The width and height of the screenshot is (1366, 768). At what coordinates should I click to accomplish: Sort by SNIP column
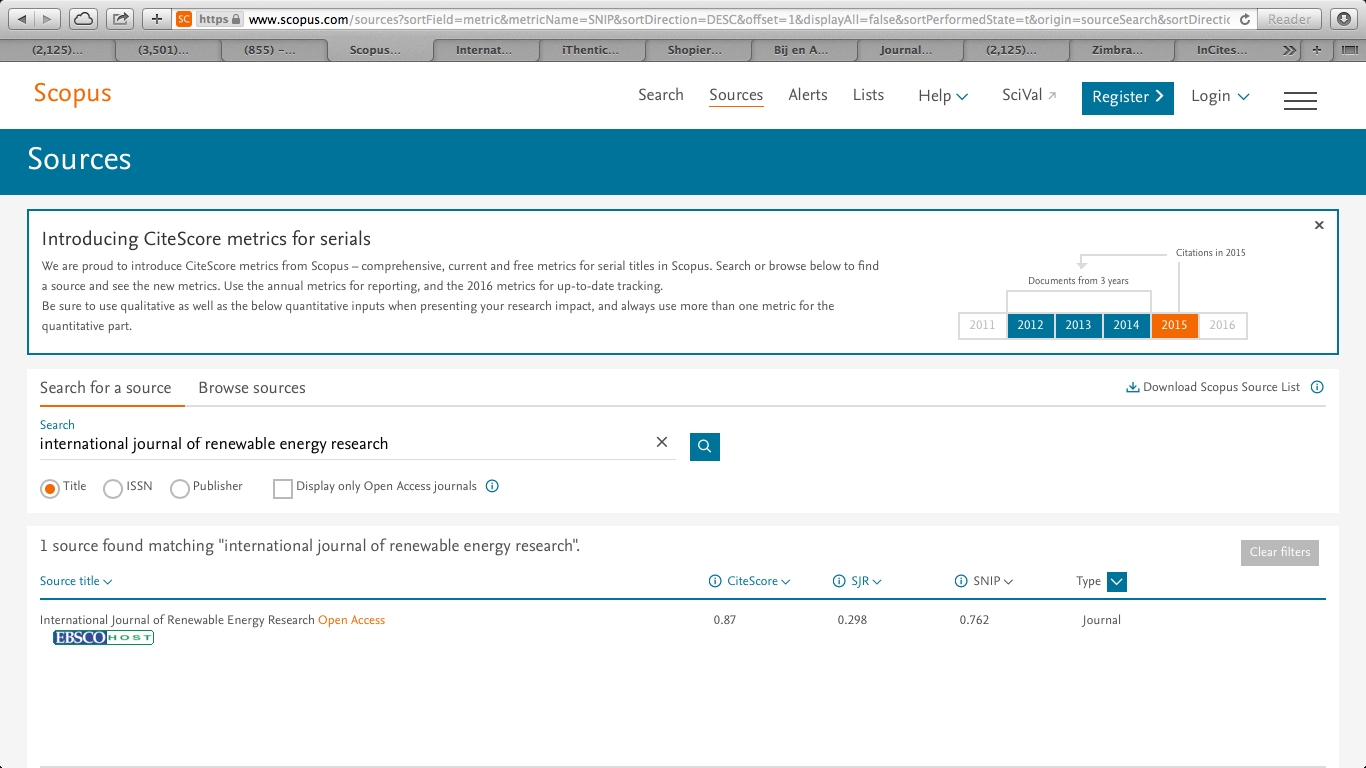point(993,581)
